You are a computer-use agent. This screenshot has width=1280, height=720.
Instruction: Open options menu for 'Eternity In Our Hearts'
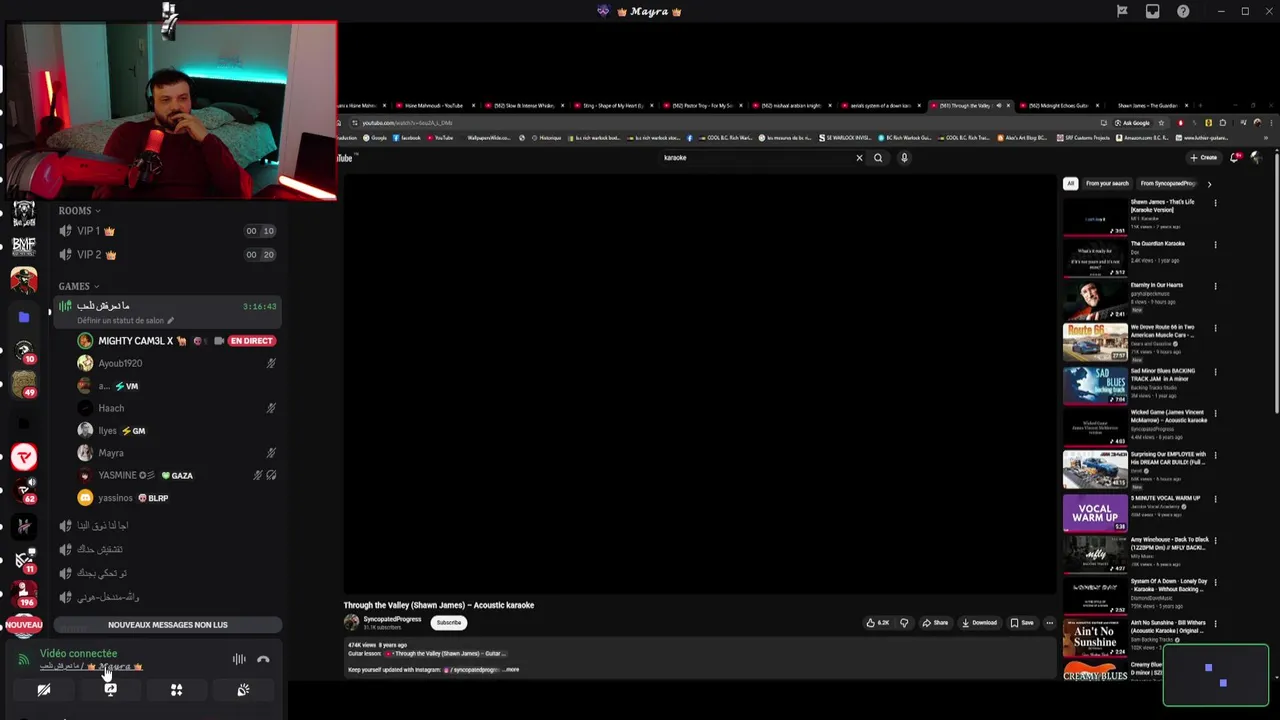coord(1215,286)
